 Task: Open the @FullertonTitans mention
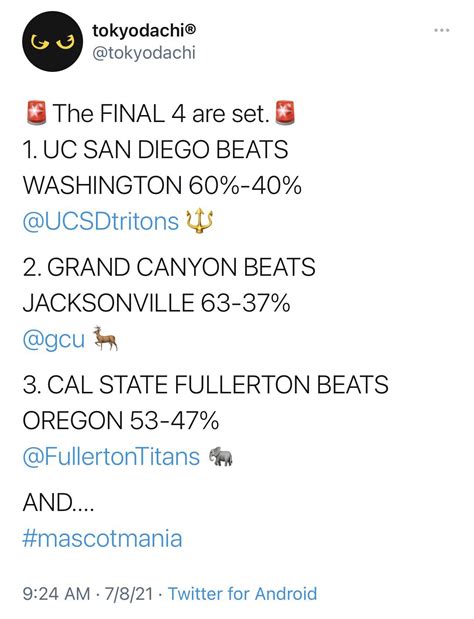(112, 457)
